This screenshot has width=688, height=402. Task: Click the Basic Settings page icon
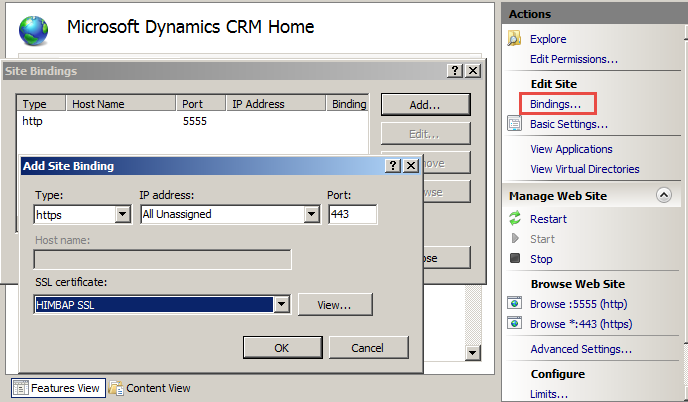514,123
